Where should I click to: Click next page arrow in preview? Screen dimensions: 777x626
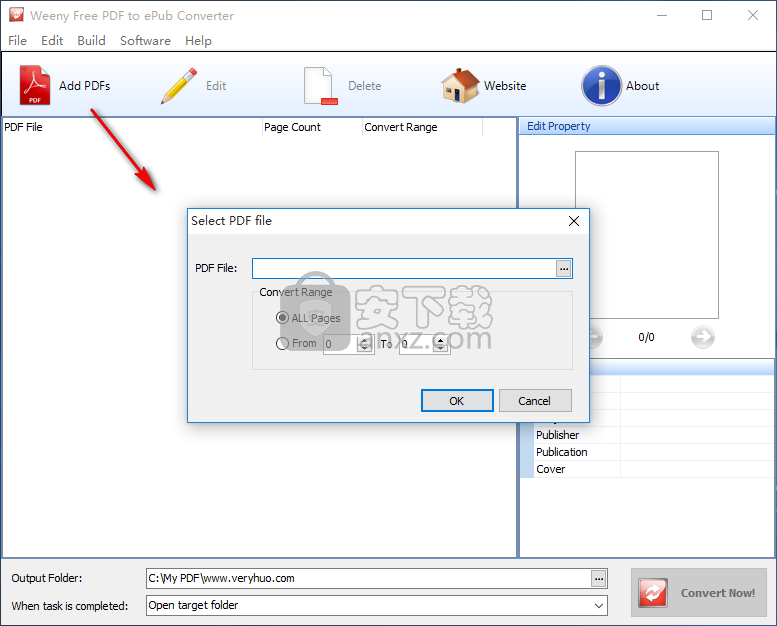(703, 338)
